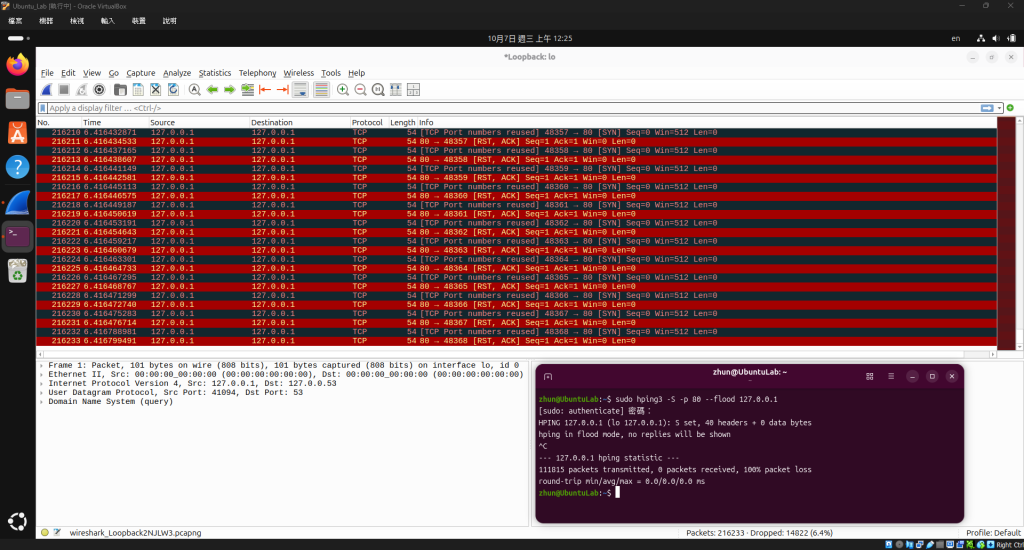Open Ubuntu Software from the dock
The width and height of the screenshot is (1024, 550).
click(18, 133)
